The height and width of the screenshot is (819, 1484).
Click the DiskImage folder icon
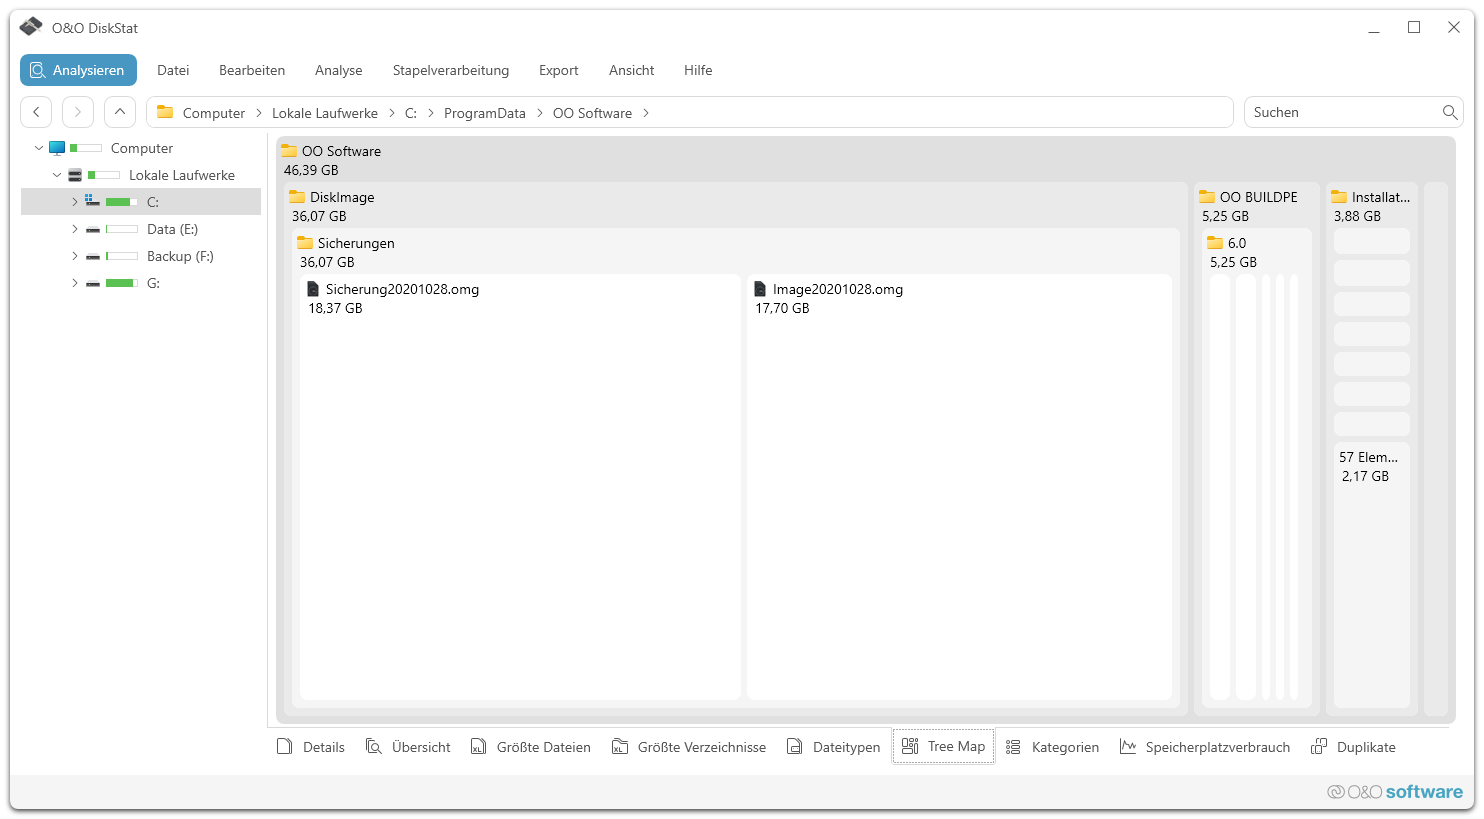297,197
